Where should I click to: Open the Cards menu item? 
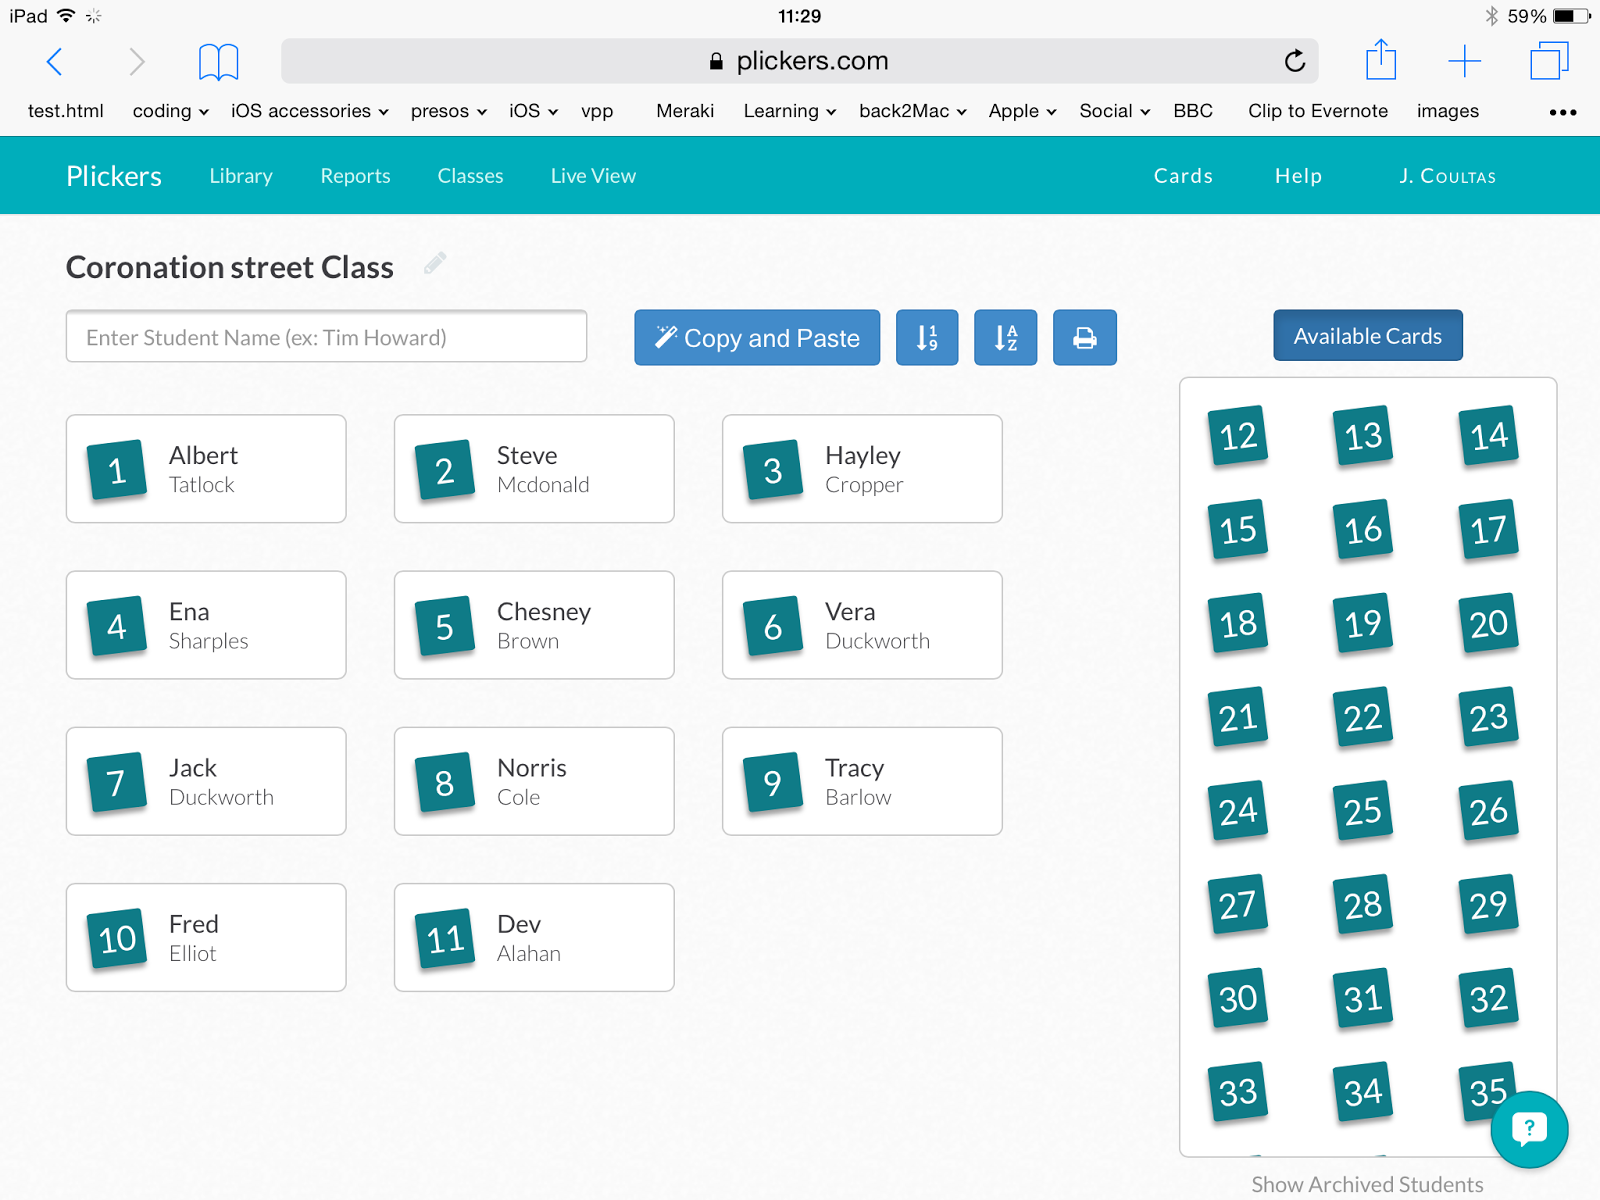click(1183, 175)
